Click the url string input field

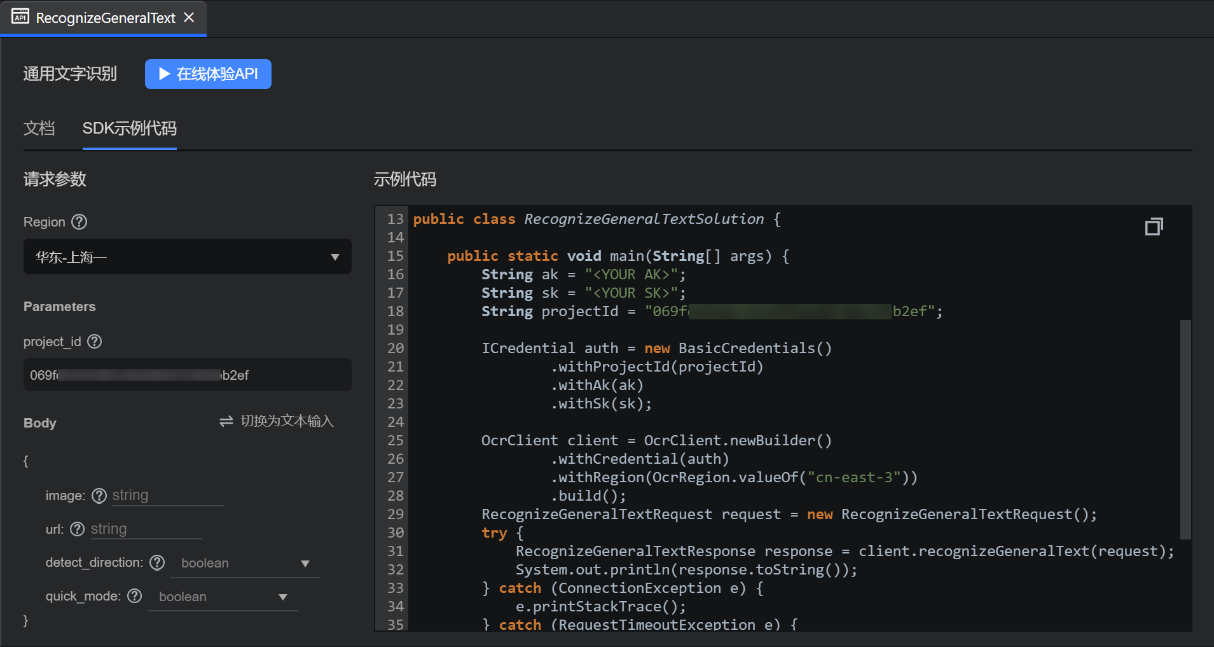pyautogui.click(x=146, y=529)
